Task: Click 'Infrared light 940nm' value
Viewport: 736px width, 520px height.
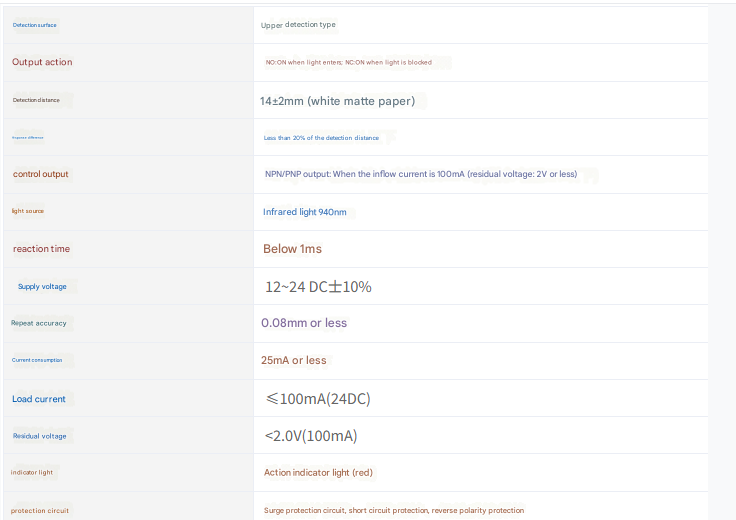Action: (x=305, y=212)
